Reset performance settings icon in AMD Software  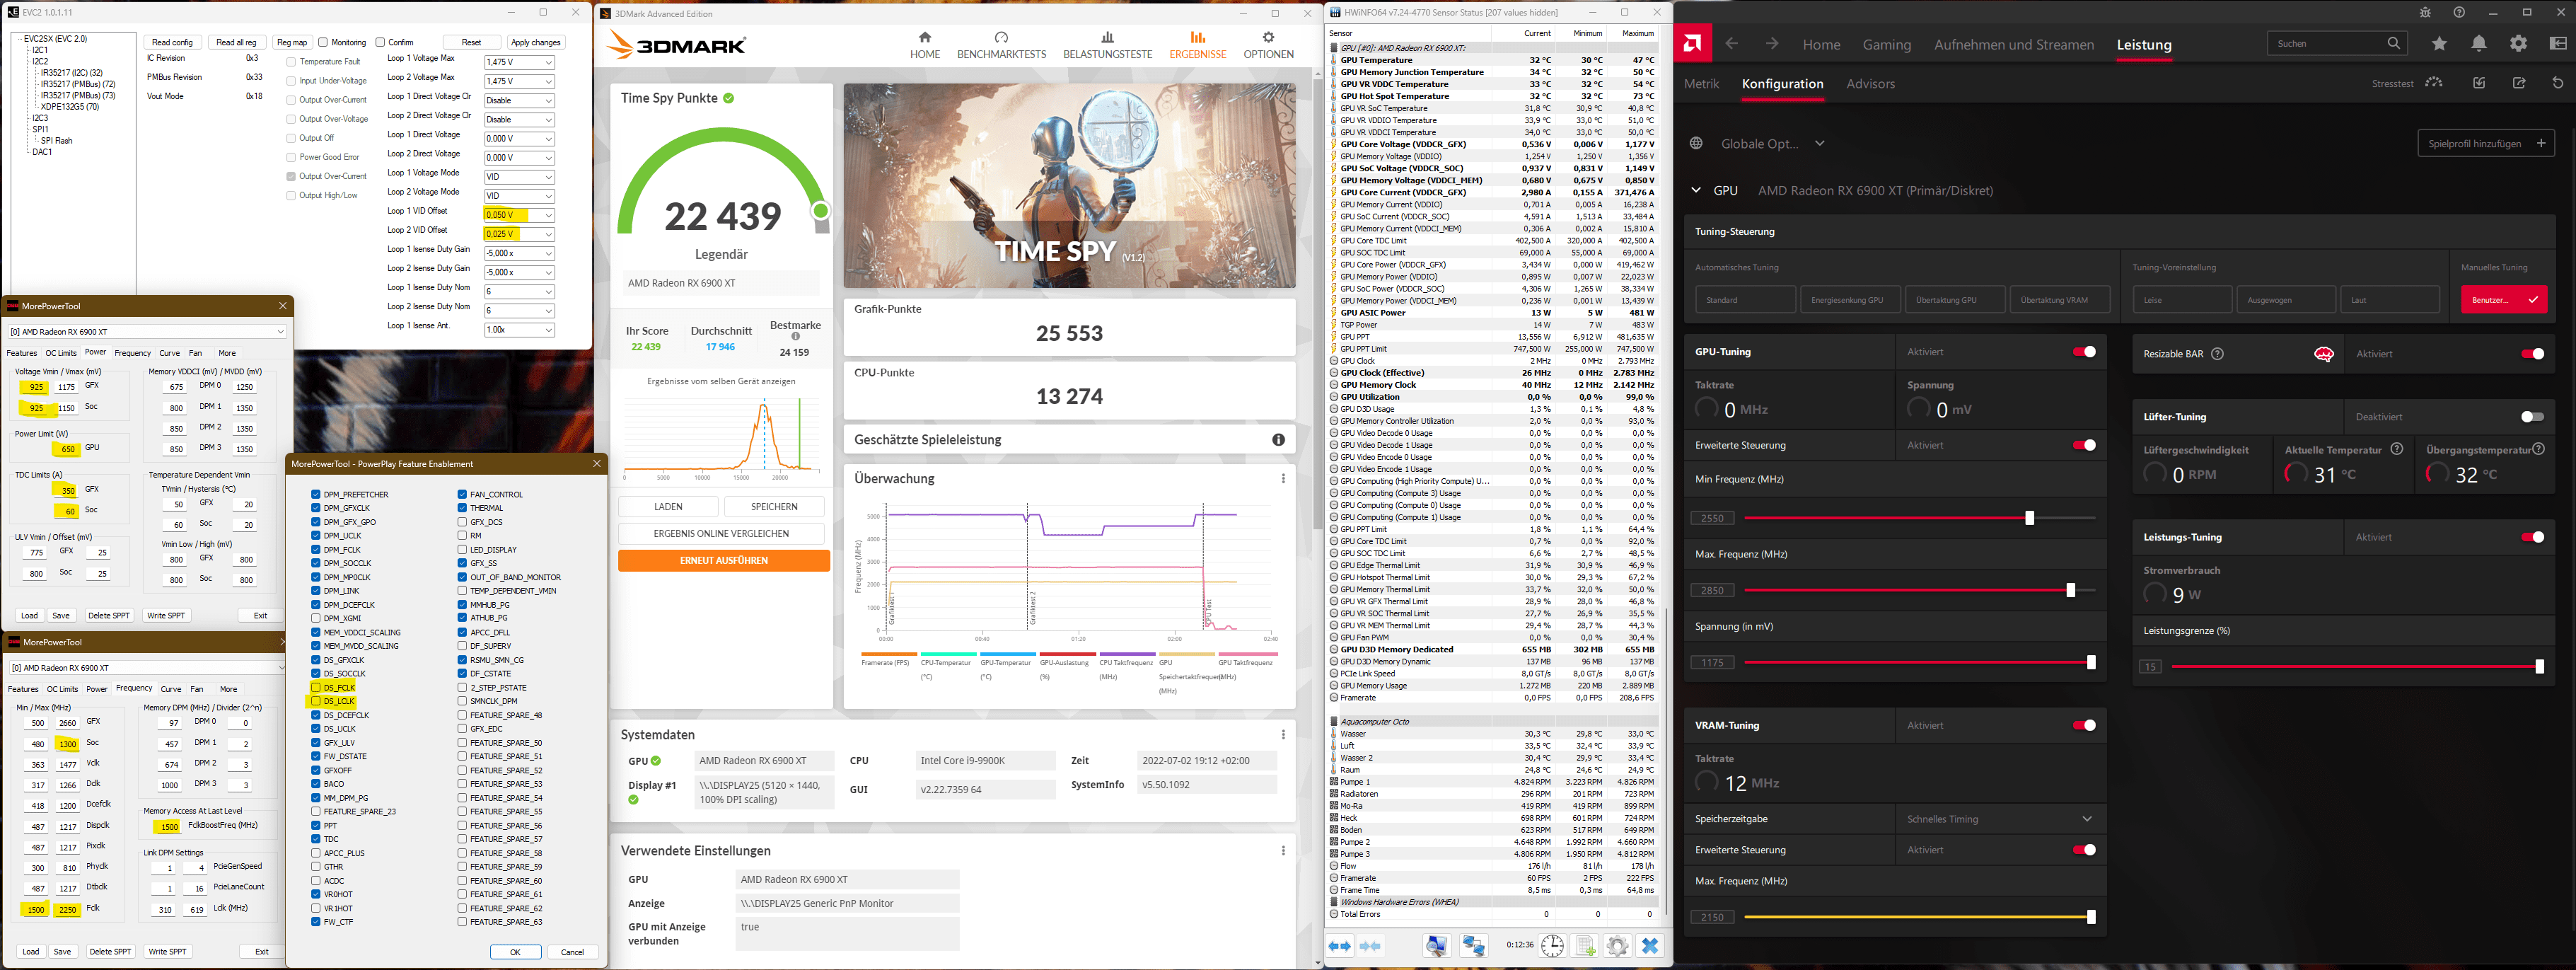(x=2558, y=83)
